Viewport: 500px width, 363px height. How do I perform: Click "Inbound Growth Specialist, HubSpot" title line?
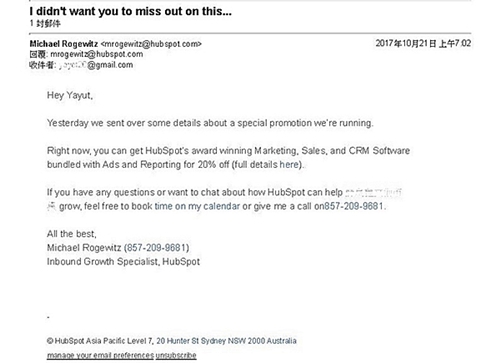point(123,262)
